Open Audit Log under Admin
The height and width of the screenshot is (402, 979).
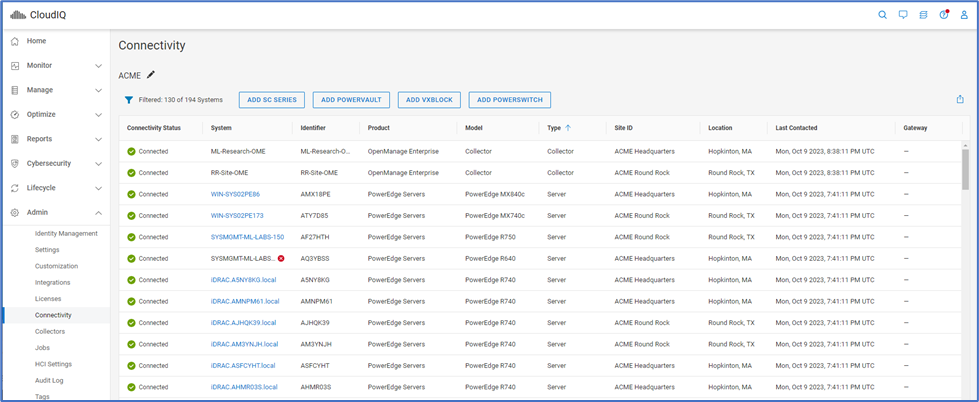(49, 380)
